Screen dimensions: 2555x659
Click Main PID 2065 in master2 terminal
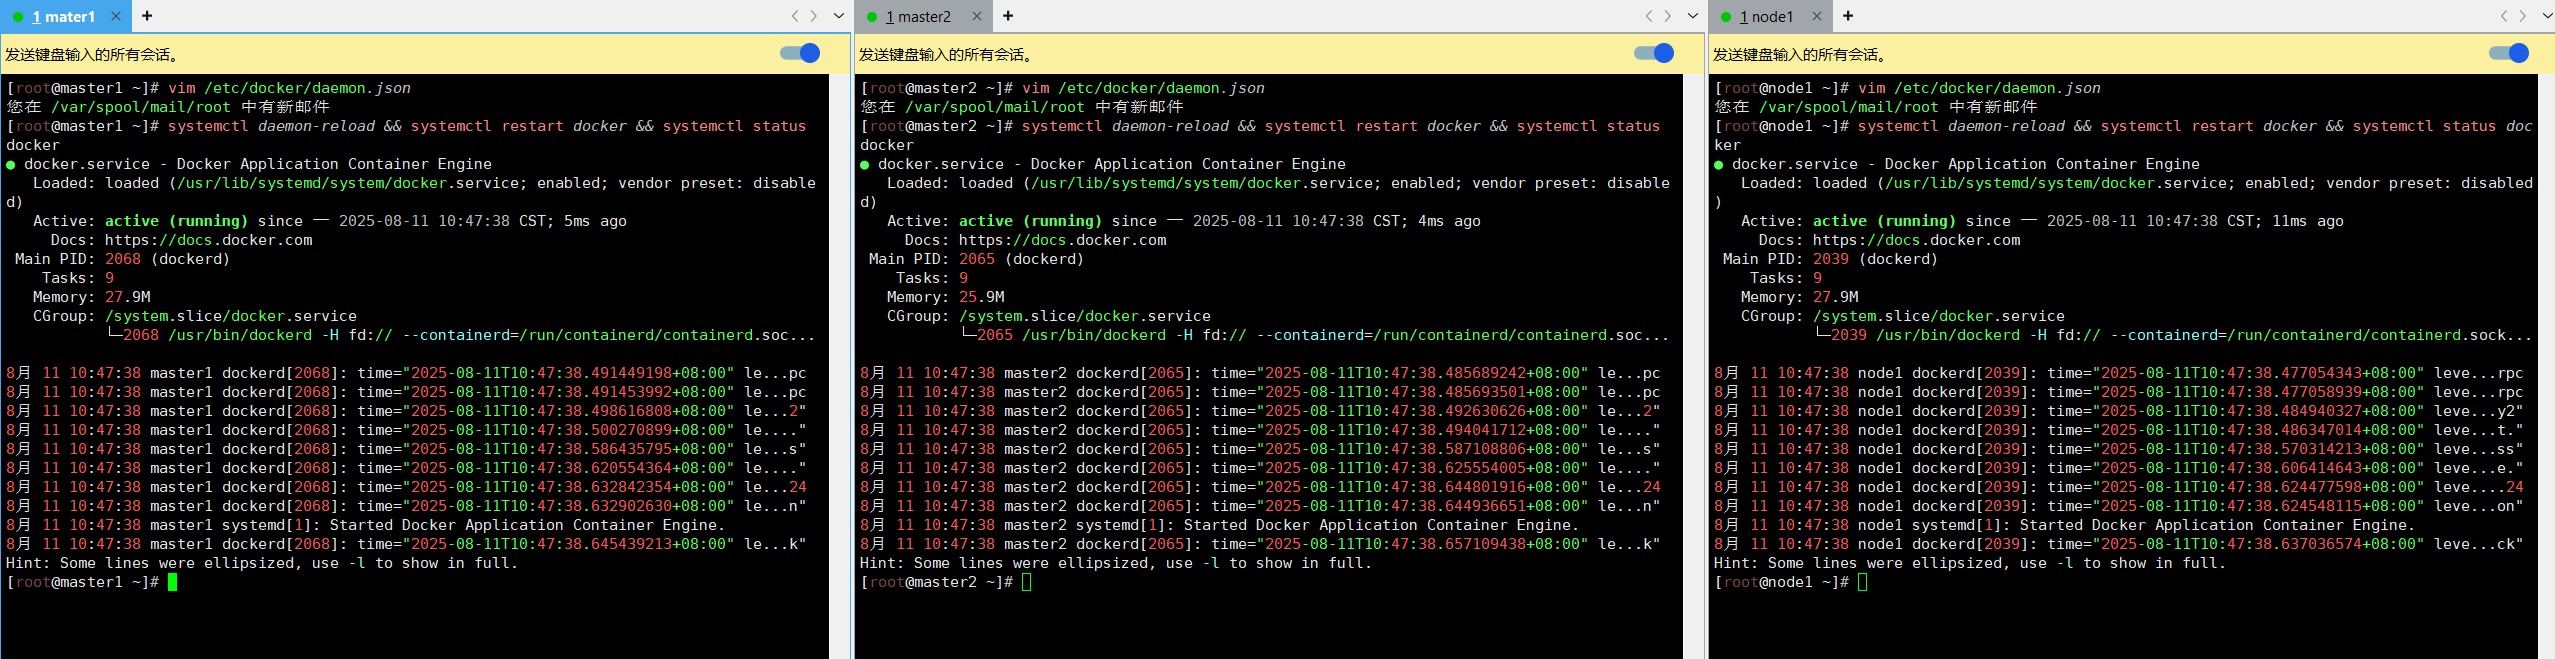(x=977, y=259)
